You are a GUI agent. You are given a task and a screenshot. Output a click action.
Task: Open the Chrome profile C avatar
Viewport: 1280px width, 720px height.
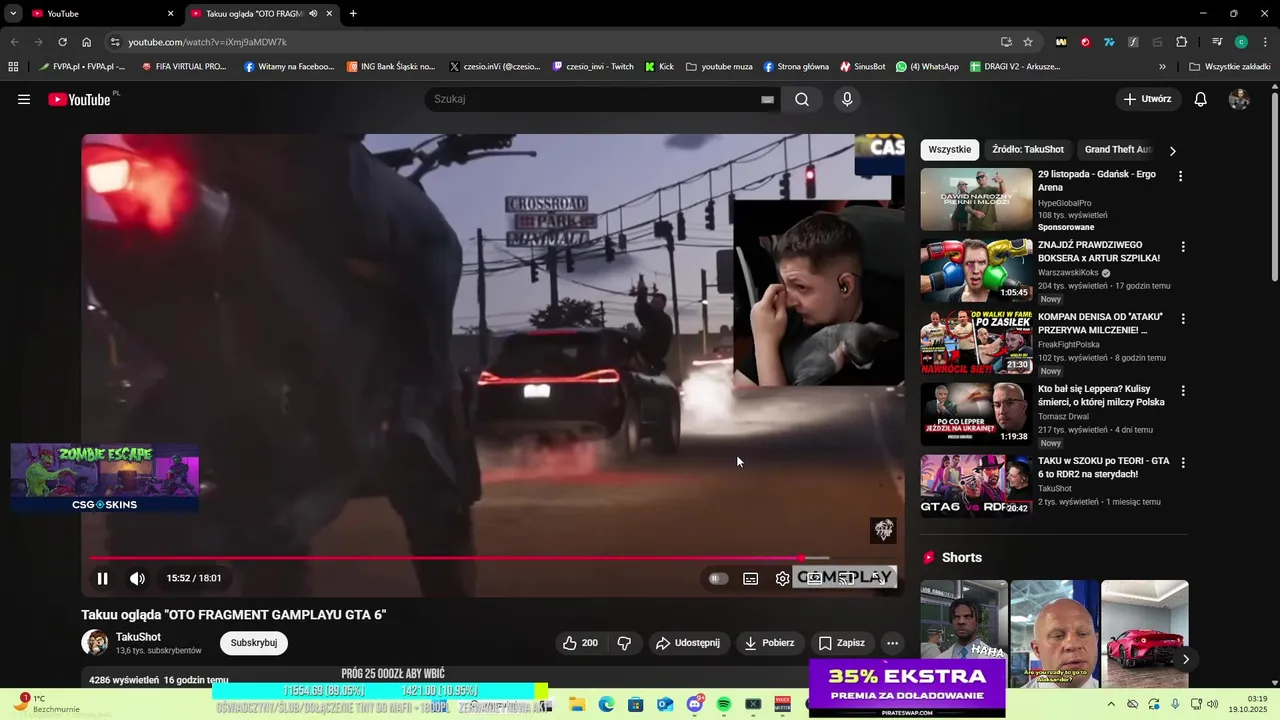tap(1241, 42)
